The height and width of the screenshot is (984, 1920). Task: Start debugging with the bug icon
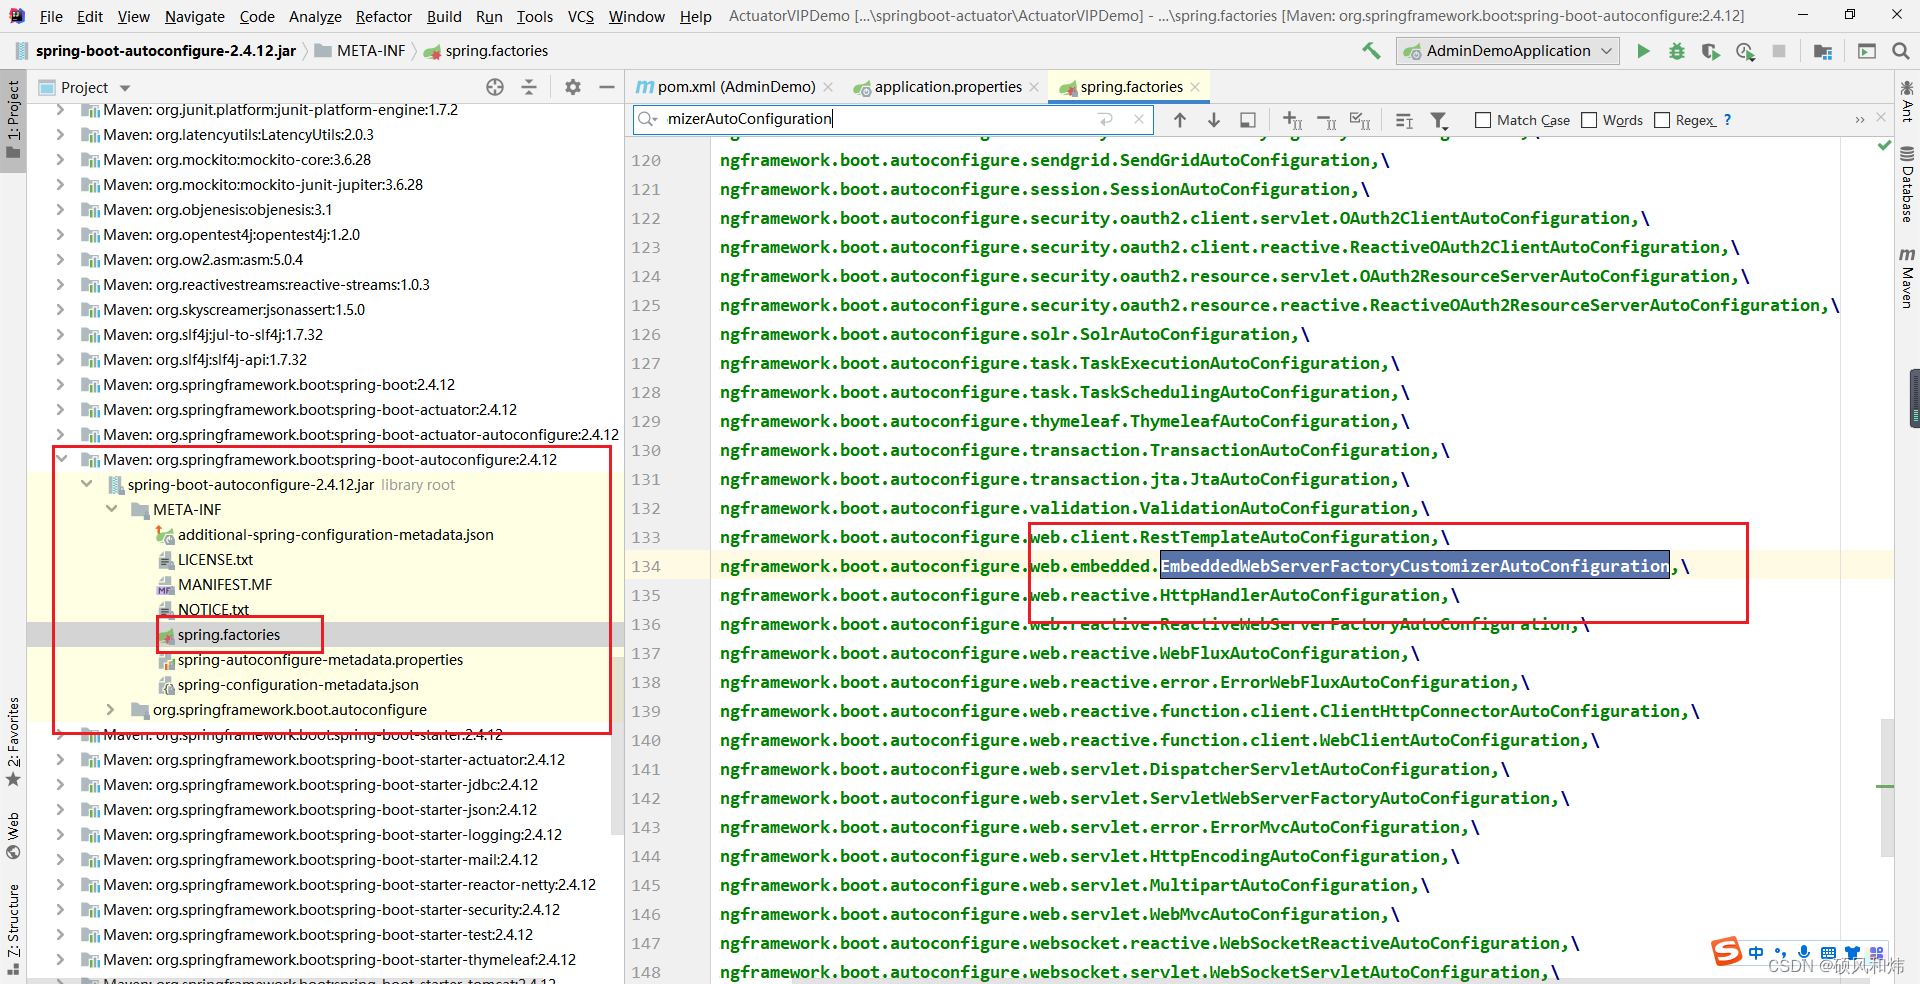(x=1677, y=51)
